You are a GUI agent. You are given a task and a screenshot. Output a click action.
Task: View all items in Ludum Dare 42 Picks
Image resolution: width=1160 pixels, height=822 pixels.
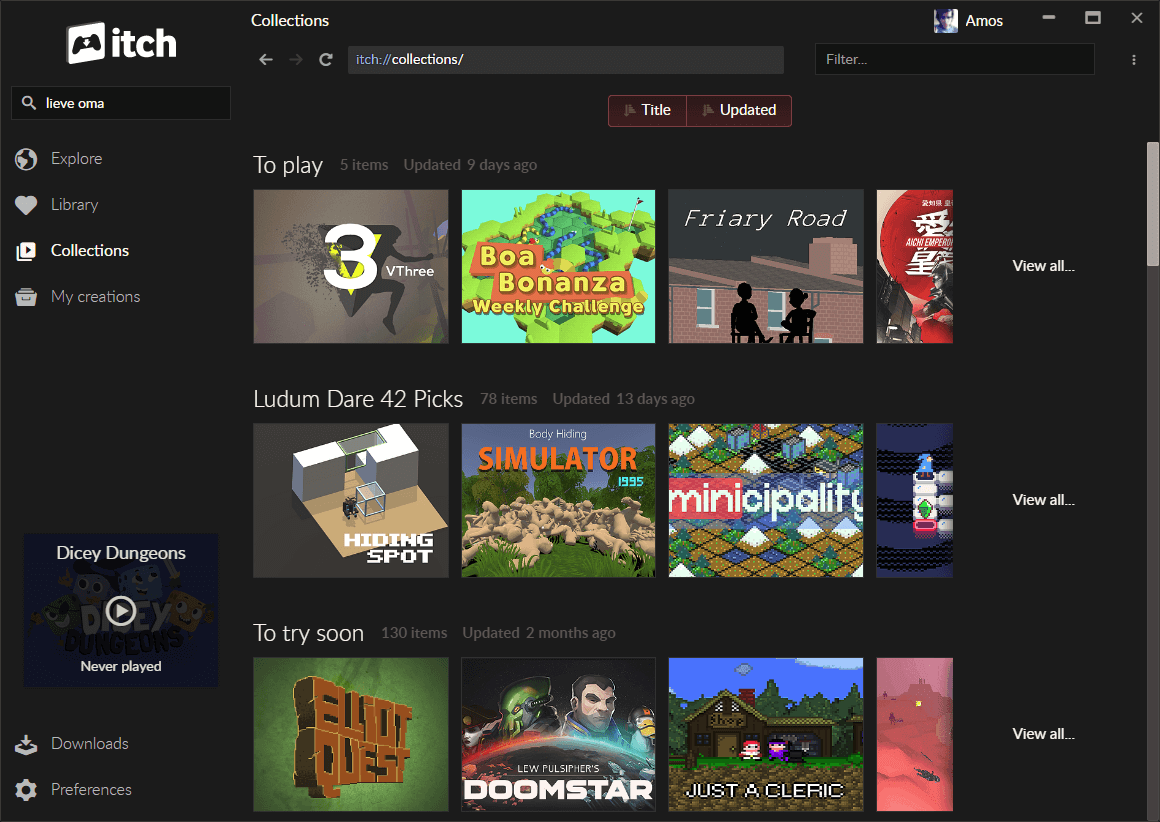click(1043, 499)
